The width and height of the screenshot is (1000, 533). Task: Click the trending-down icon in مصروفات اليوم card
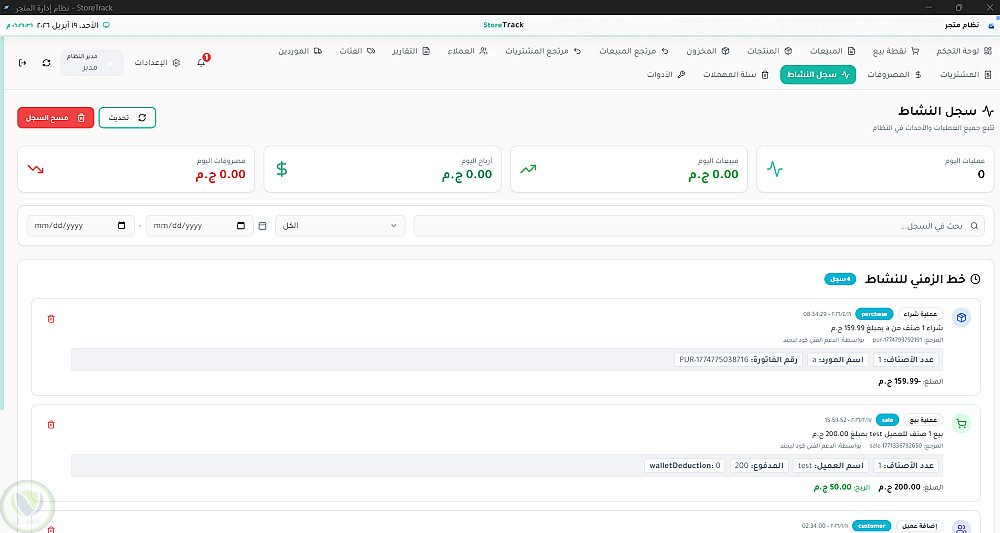pos(36,169)
